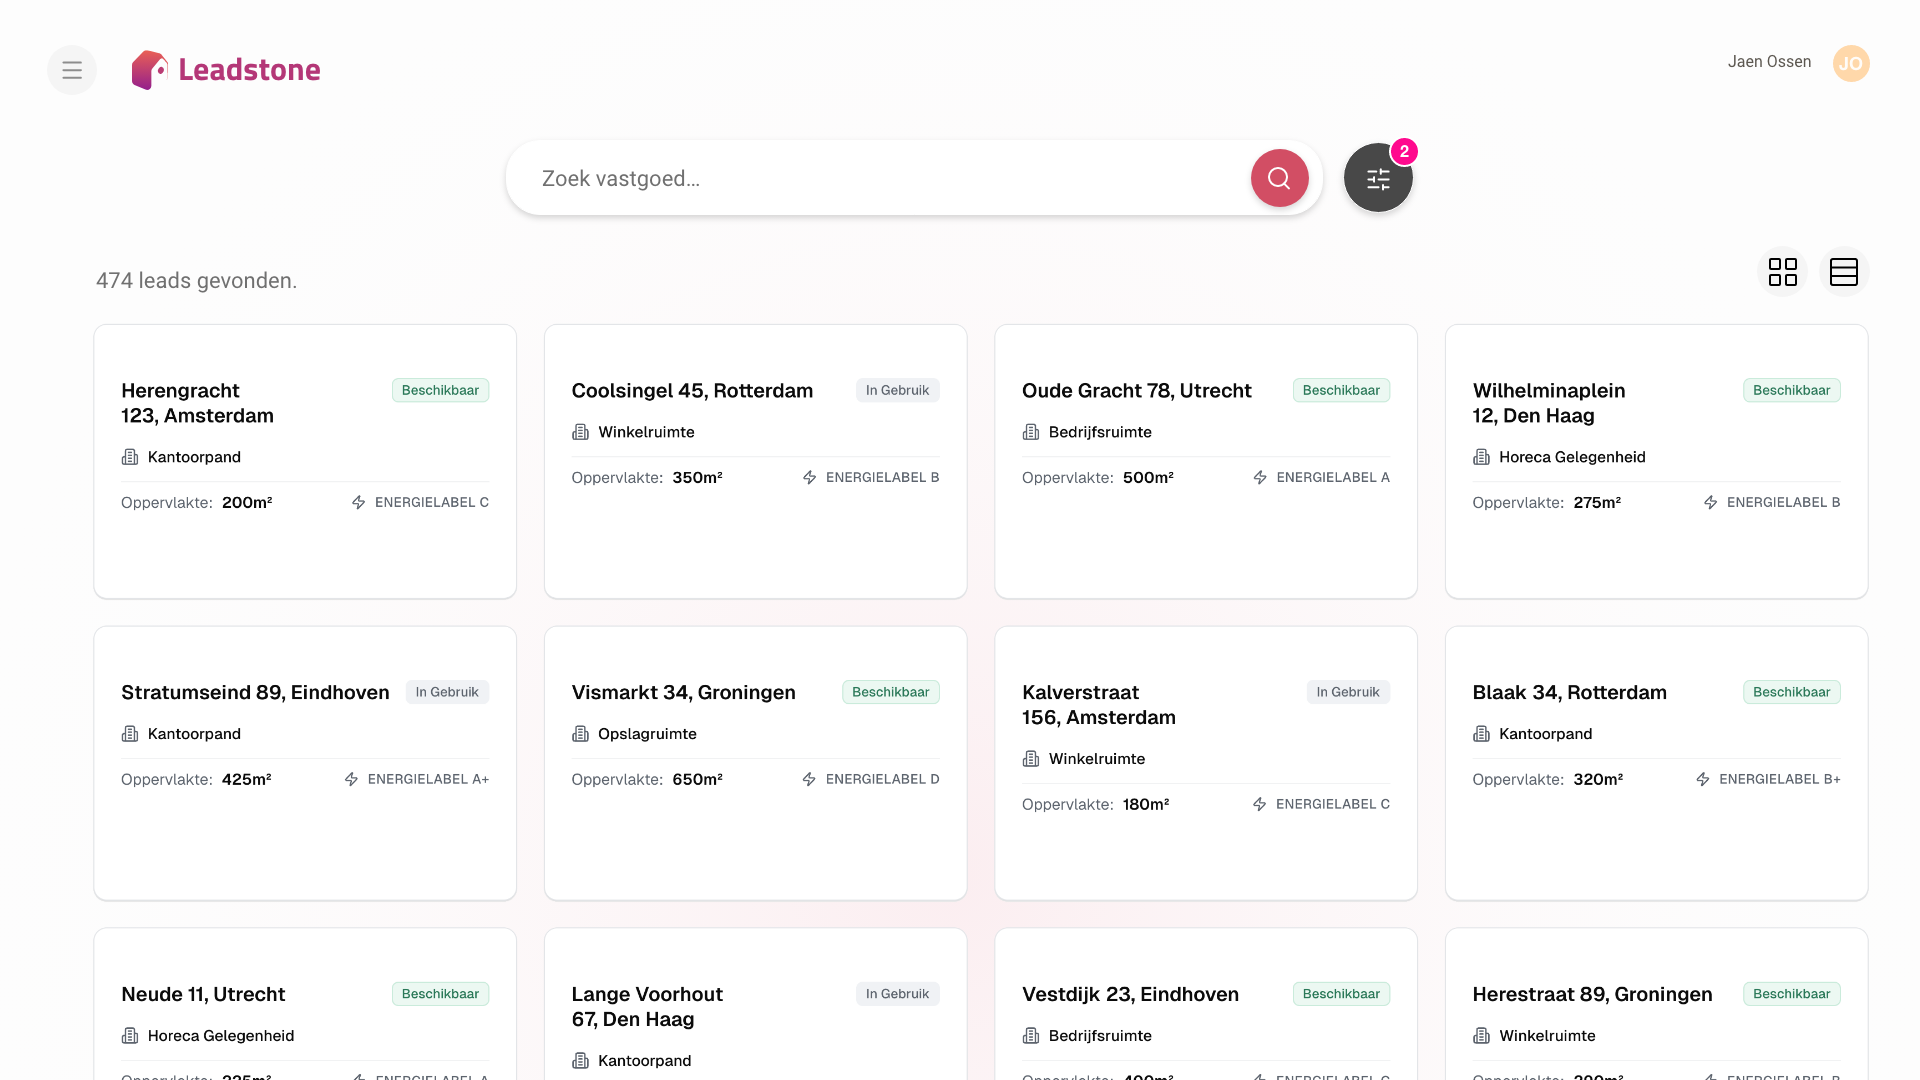The image size is (1920, 1080).
Task: Click the energy label icon on Coolsingel 45
Action: click(808, 477)
